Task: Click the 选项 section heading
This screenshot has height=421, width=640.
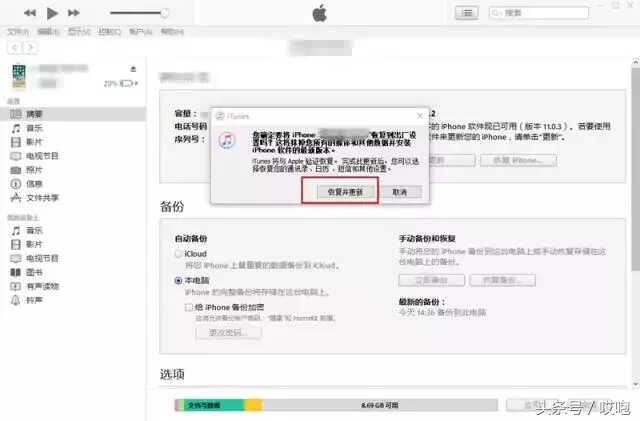Action: tap(172, 374)
